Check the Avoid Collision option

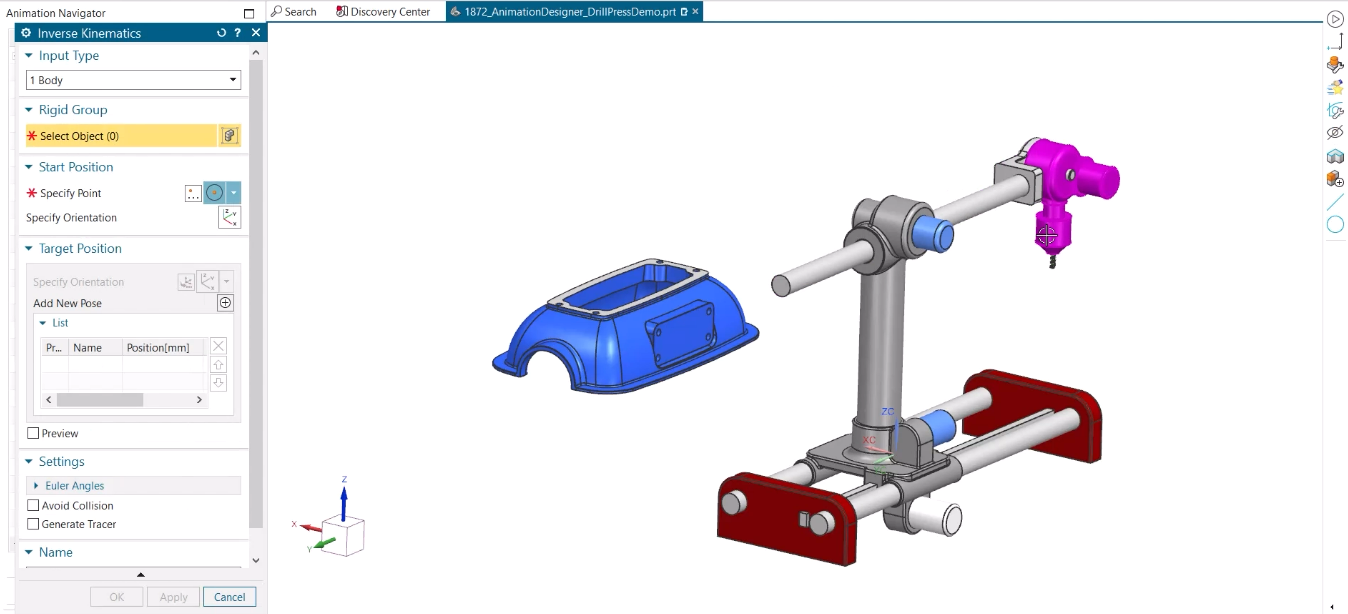click(x=34, y=506)
